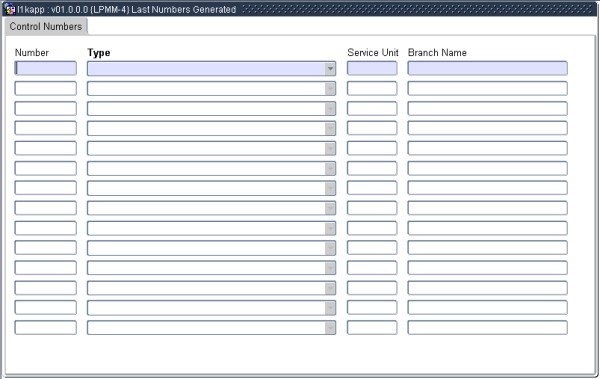600x379 pixels.
Task: Click the Branch Name field in third row
Action: (488, 108)
